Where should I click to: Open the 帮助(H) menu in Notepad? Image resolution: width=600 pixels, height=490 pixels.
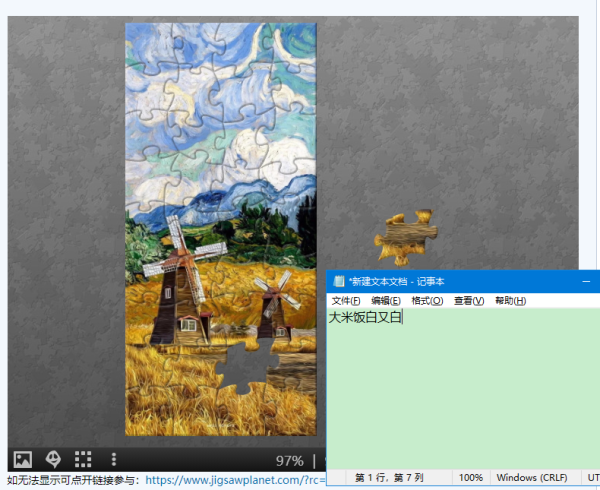coord(510,301)
